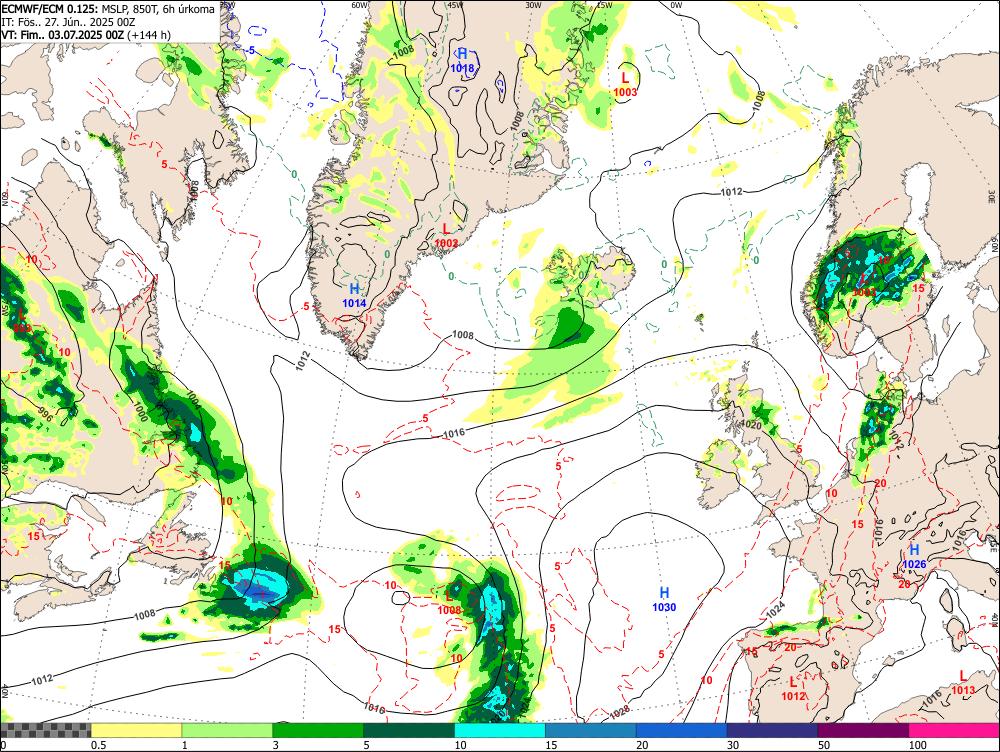The width and height of the screenshot is (1000, 752).
Task: Click the '1020' isobar label over Britain
Action: (x=751, y=425)
